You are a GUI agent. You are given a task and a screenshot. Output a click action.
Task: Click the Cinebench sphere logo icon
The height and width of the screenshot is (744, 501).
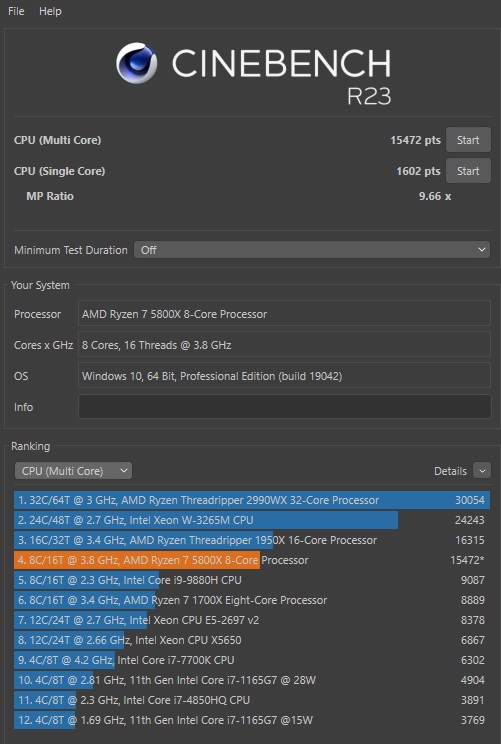pyautogui.click(x=137, y=64)
